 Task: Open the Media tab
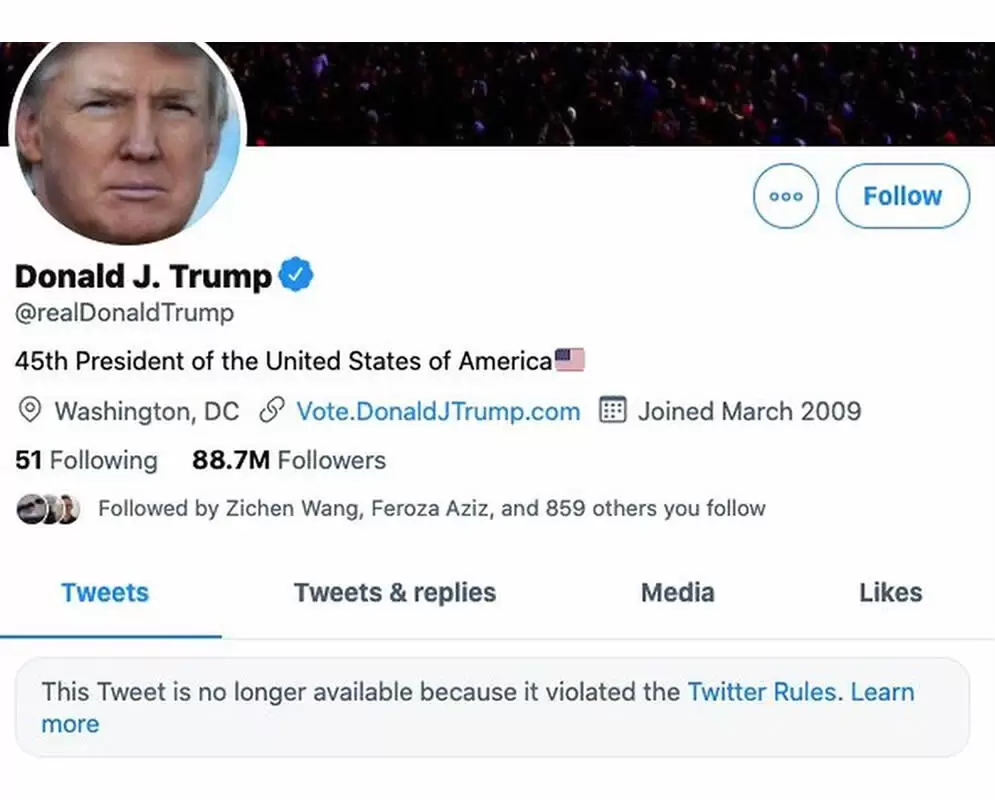pos(677,592)
